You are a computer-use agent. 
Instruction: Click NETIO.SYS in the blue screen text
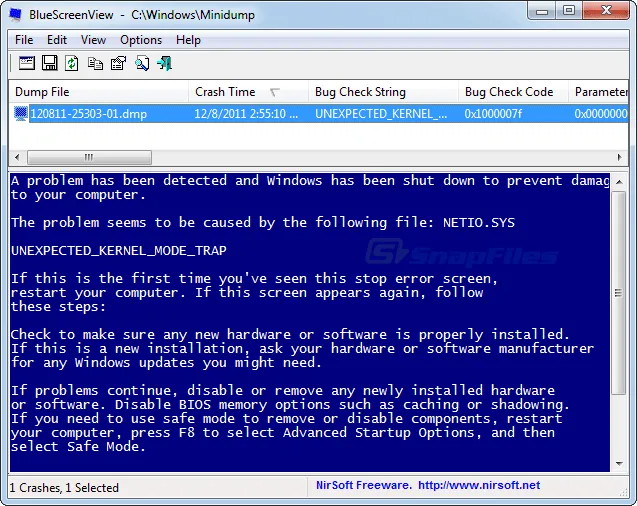pyautogui.click(x=479, y=223)
